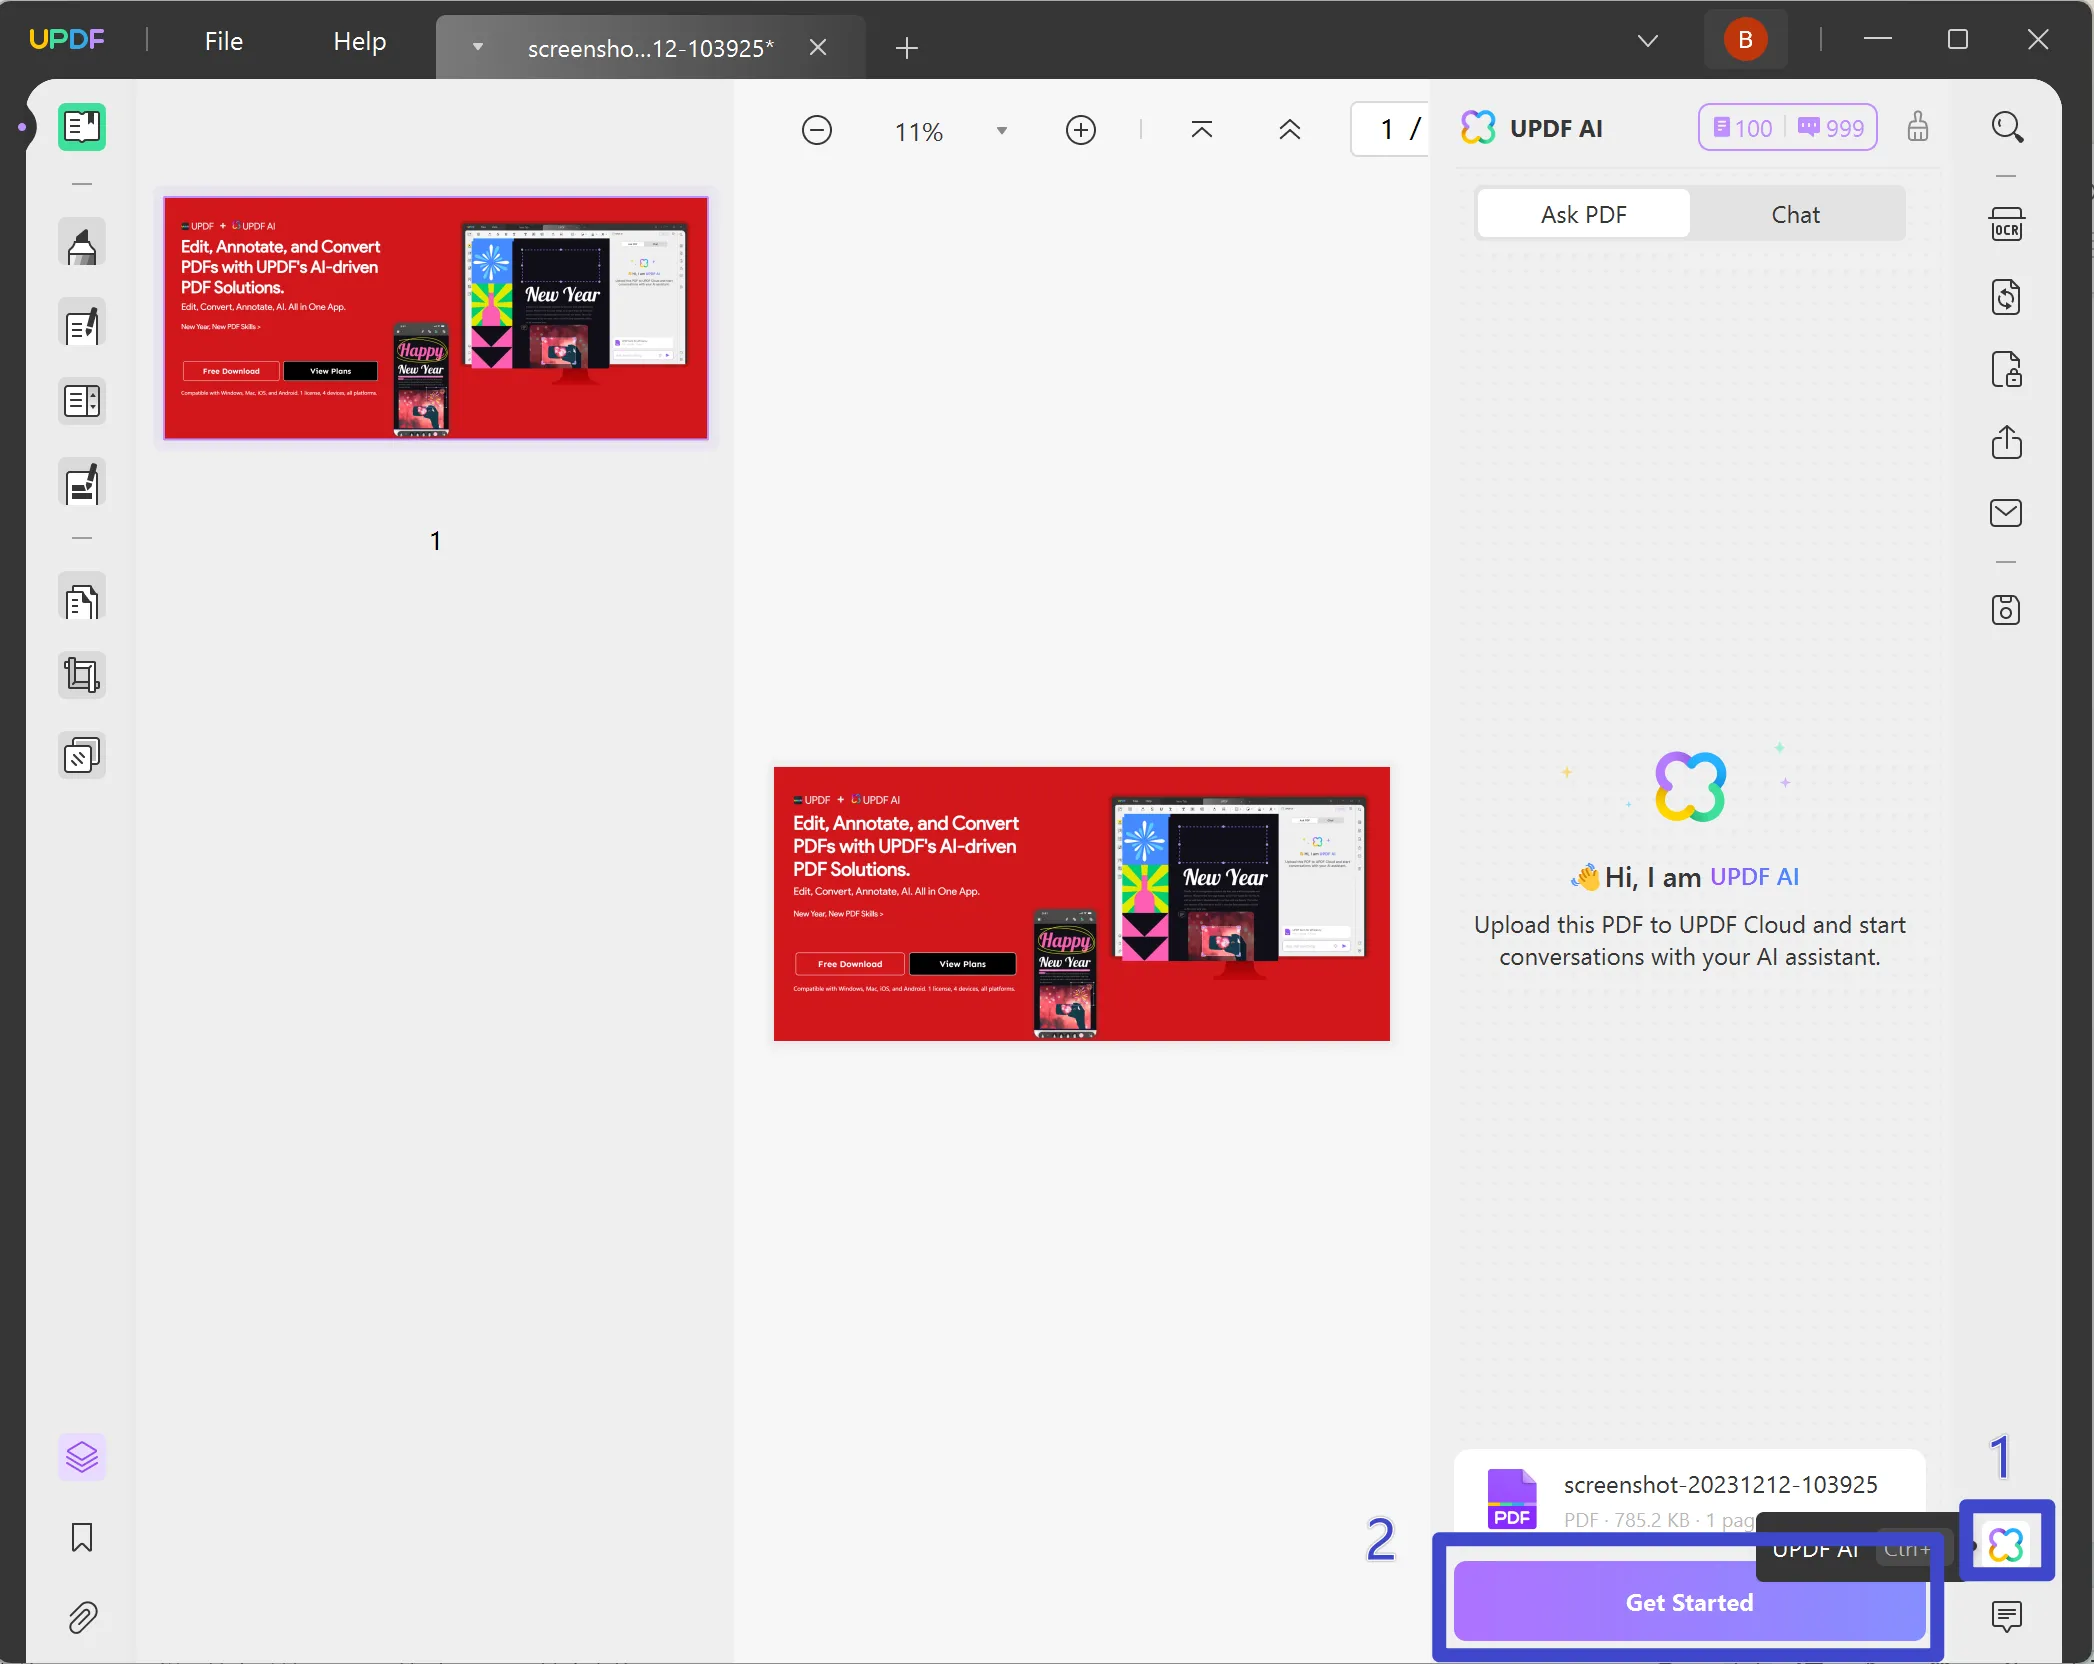Open the Help menu
Screen dimensions: 2094x1664
pyautogui.click(x=360, y=41)
